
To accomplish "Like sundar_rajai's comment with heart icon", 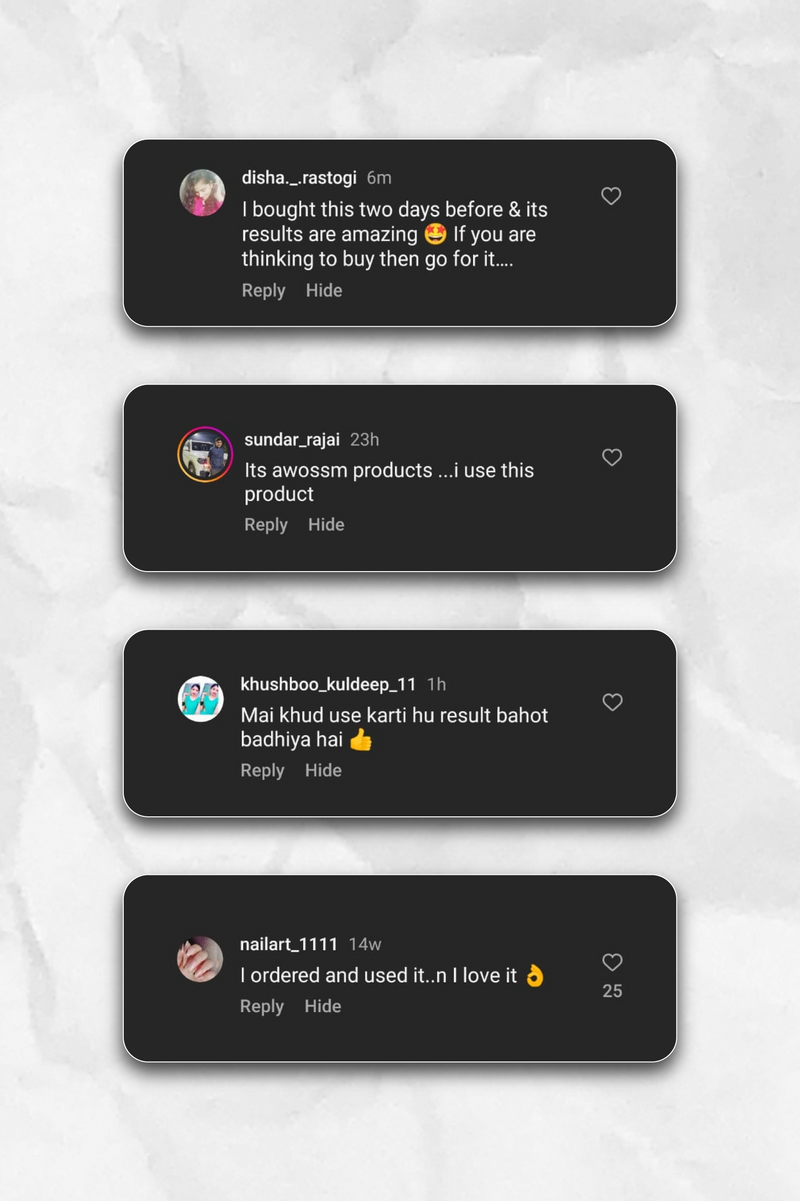I will [612, 457].
